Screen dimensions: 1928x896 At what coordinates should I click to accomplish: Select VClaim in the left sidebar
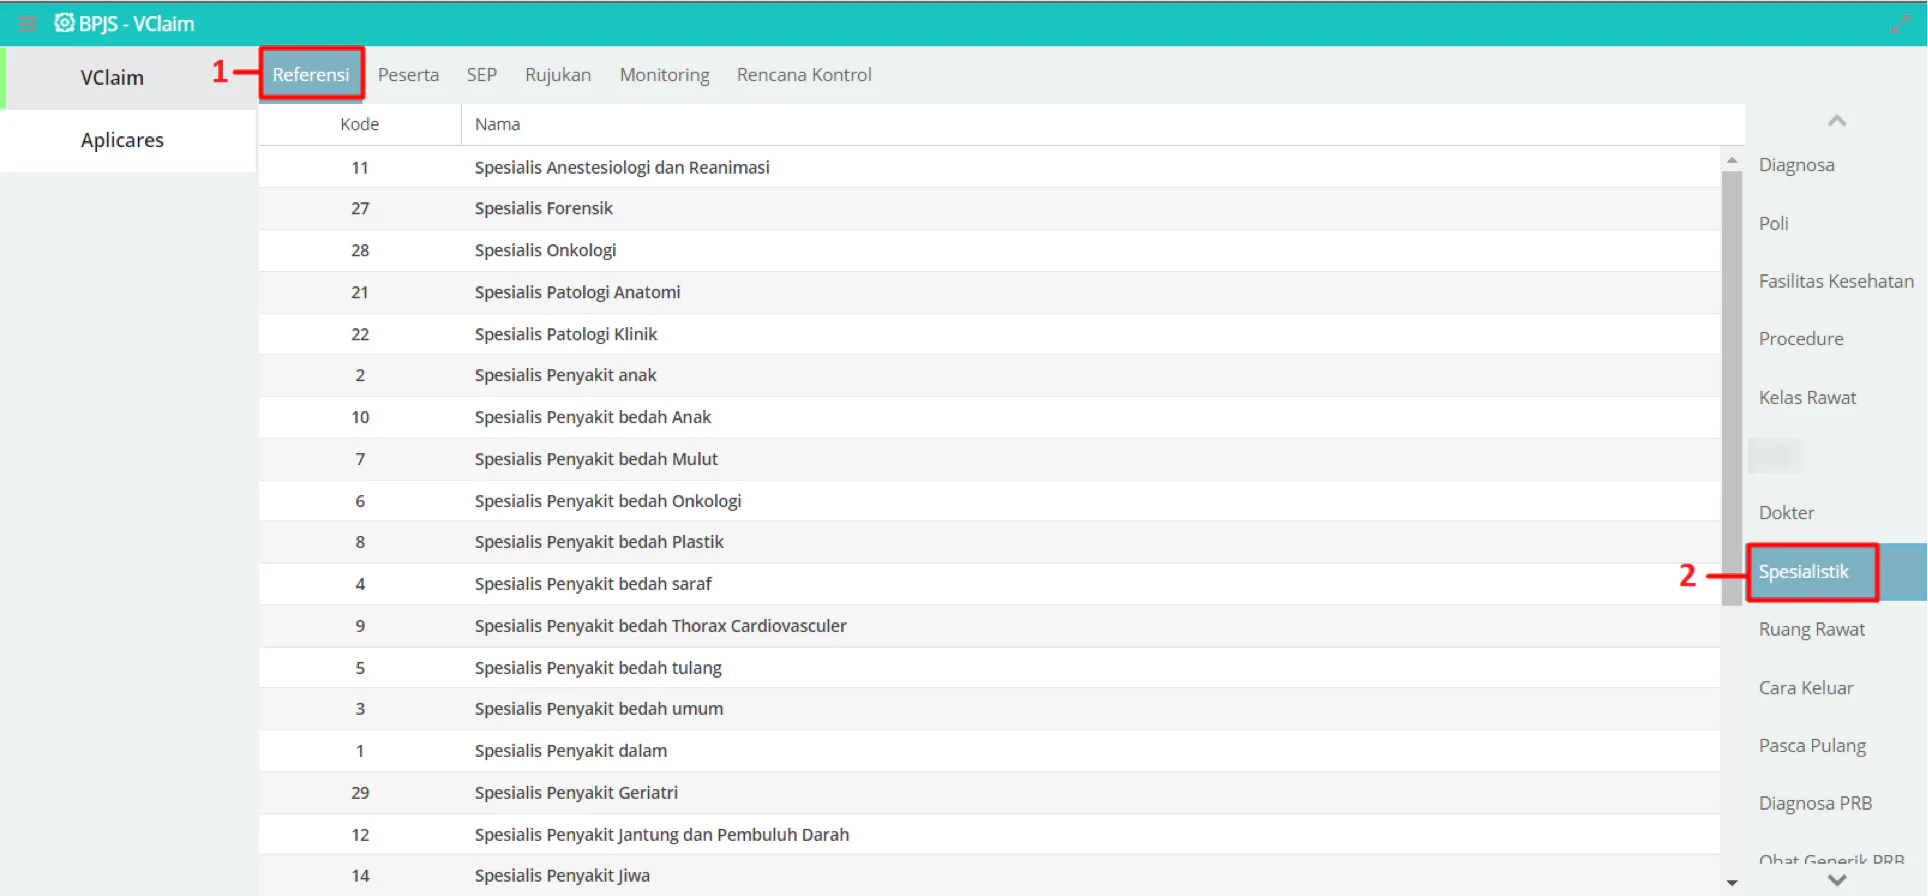[x=112, y=78]
